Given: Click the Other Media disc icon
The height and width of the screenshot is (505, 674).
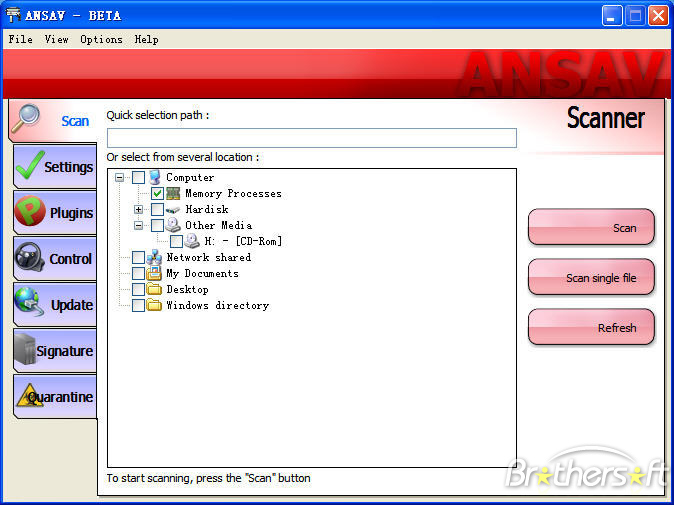Looking at the screenshot, I should [173, 225].
